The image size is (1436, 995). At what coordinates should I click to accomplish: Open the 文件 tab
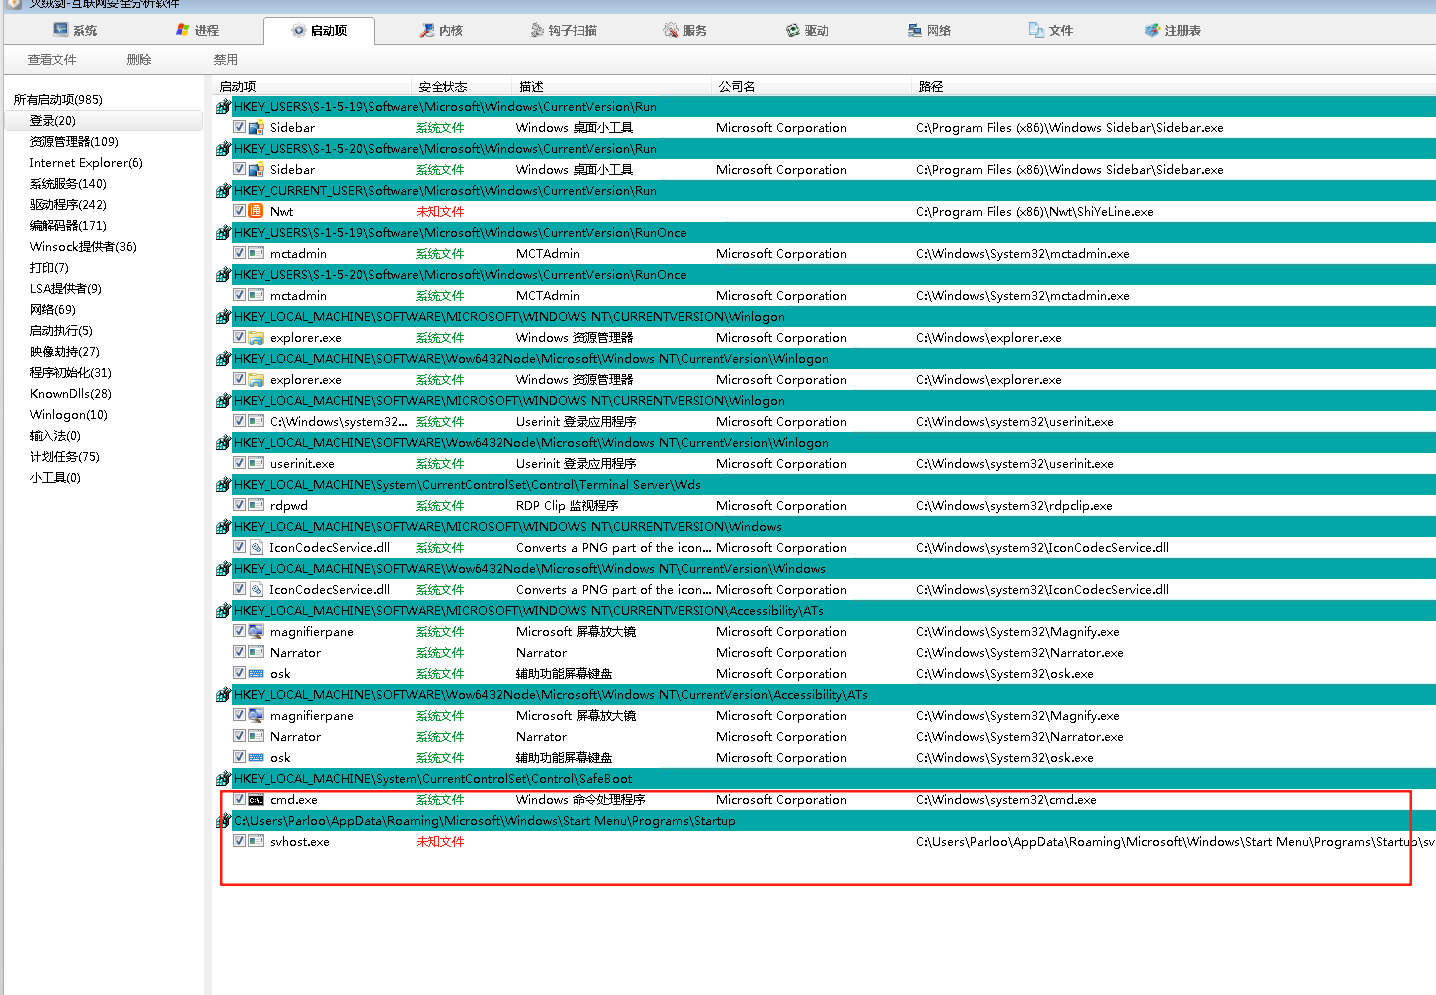click(1051, 31)
